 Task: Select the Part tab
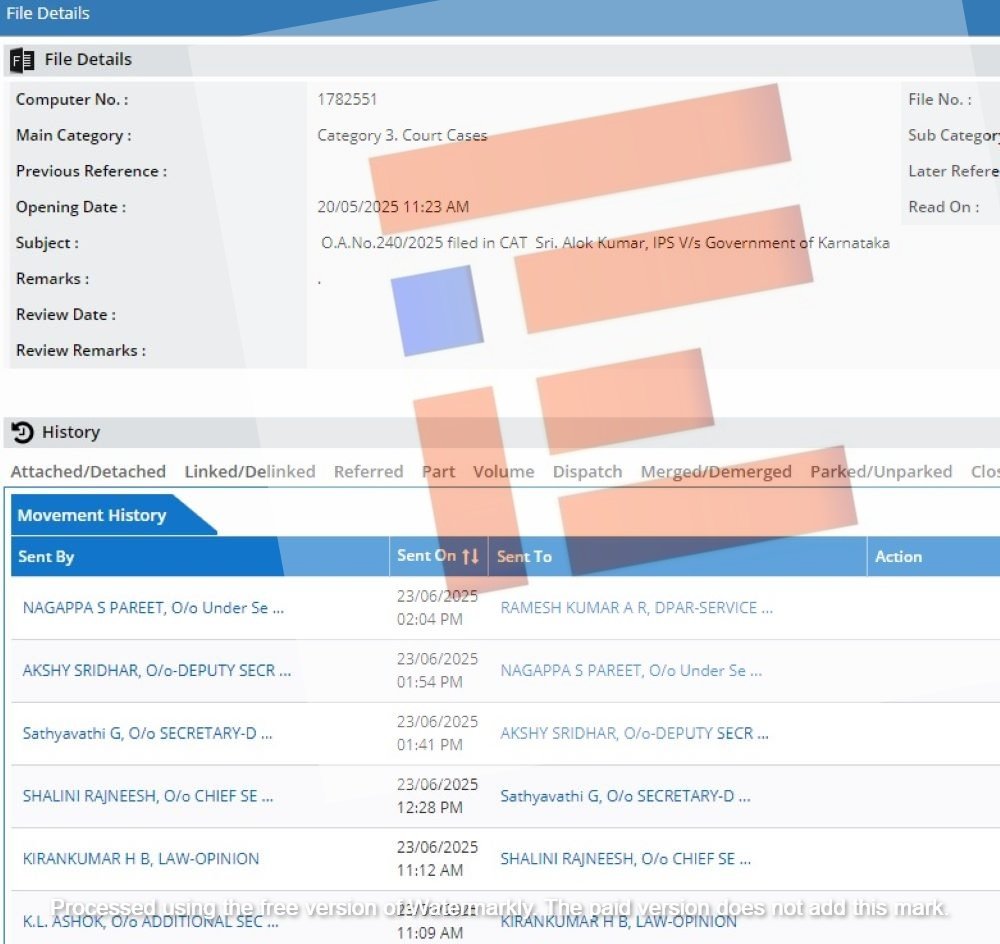[438, 472]
